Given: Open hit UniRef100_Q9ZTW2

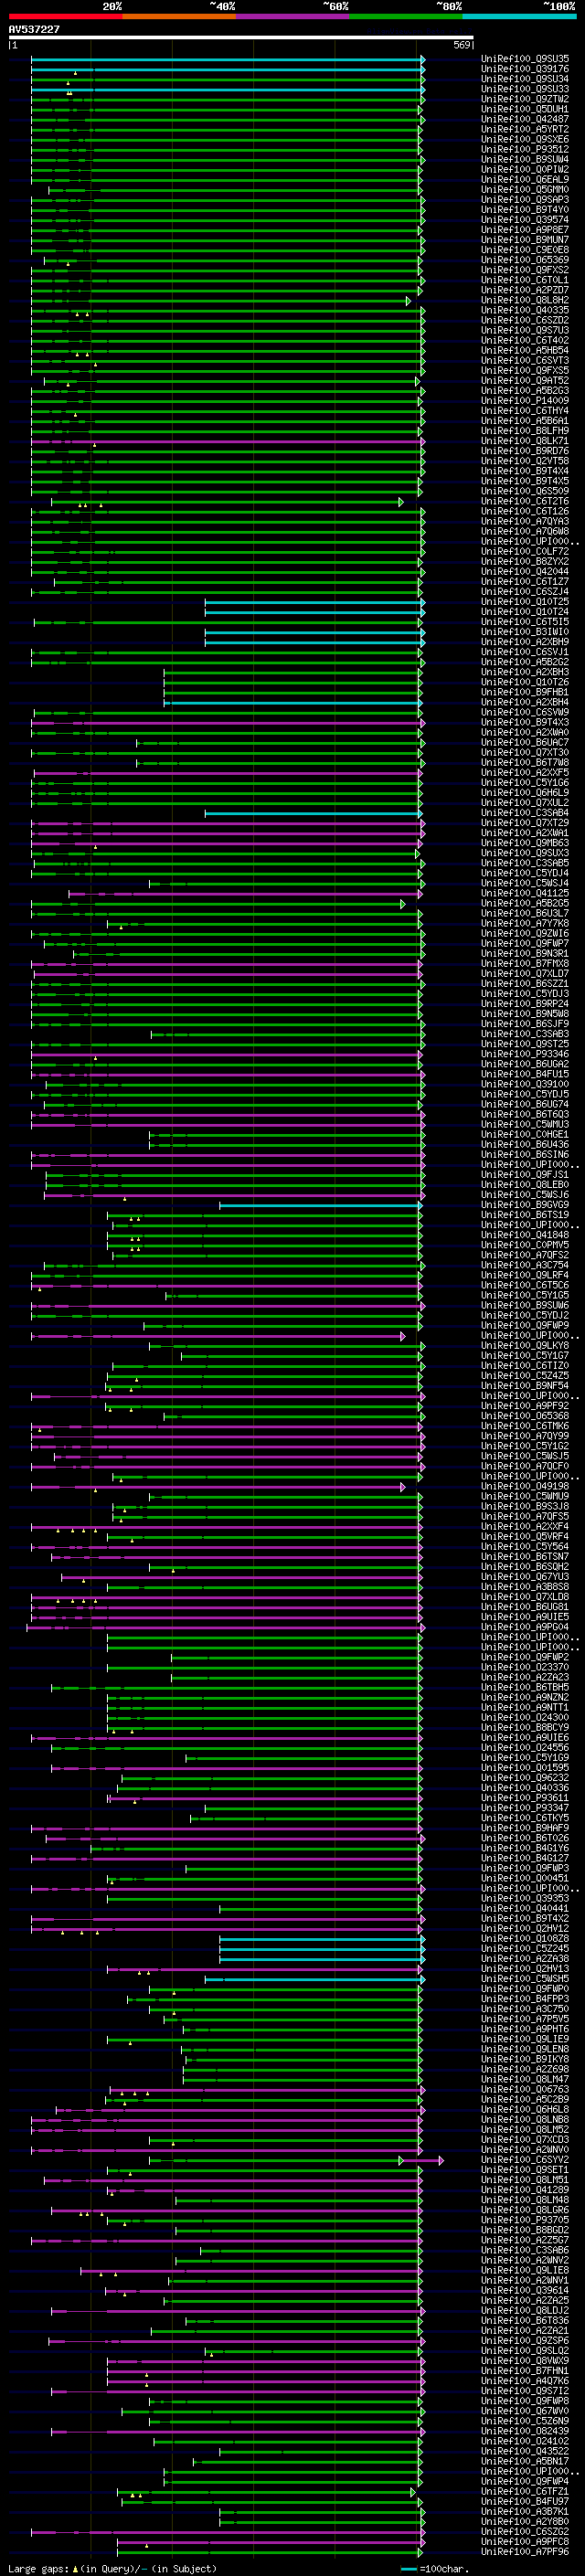Looking at the screenshot, I should (x=525, y=99).
